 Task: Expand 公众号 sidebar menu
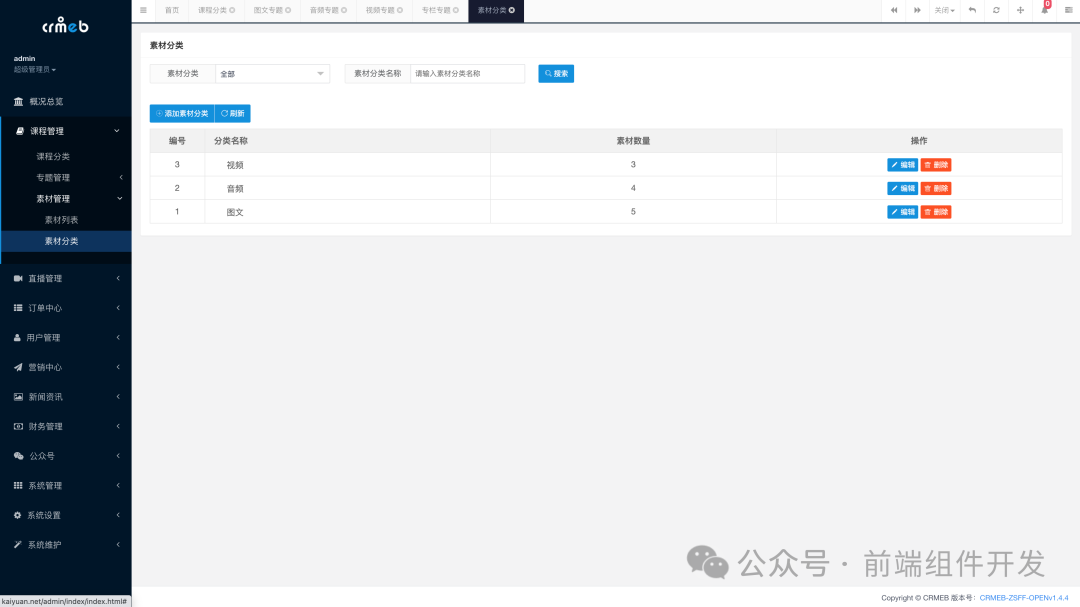click(x=65, y=456)
